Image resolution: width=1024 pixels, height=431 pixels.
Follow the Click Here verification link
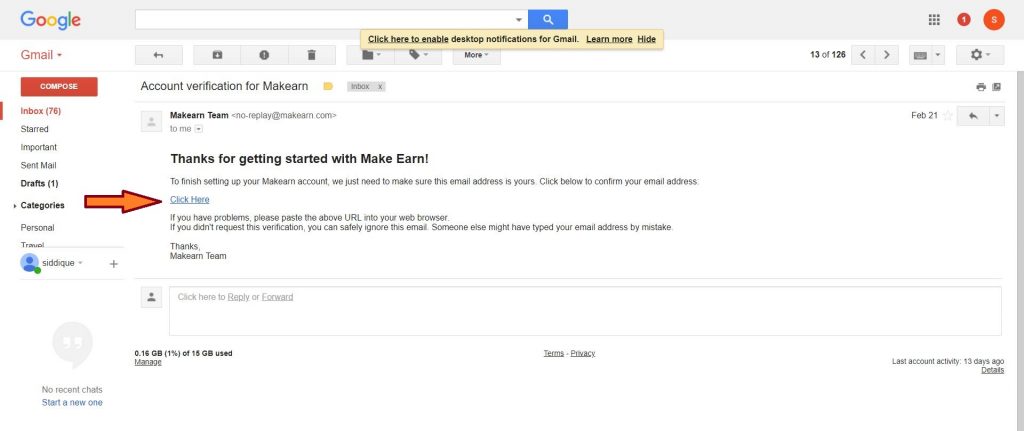coord(190,200)
